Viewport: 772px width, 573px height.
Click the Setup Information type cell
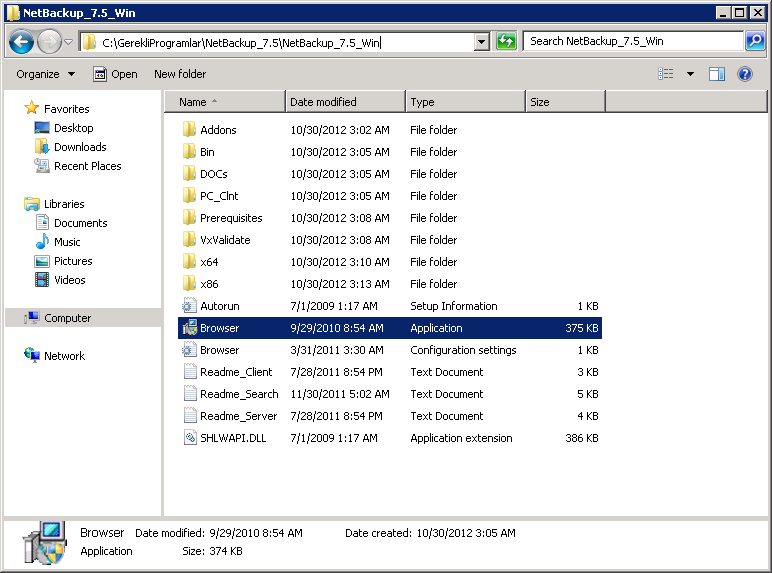tap(453, 306)
